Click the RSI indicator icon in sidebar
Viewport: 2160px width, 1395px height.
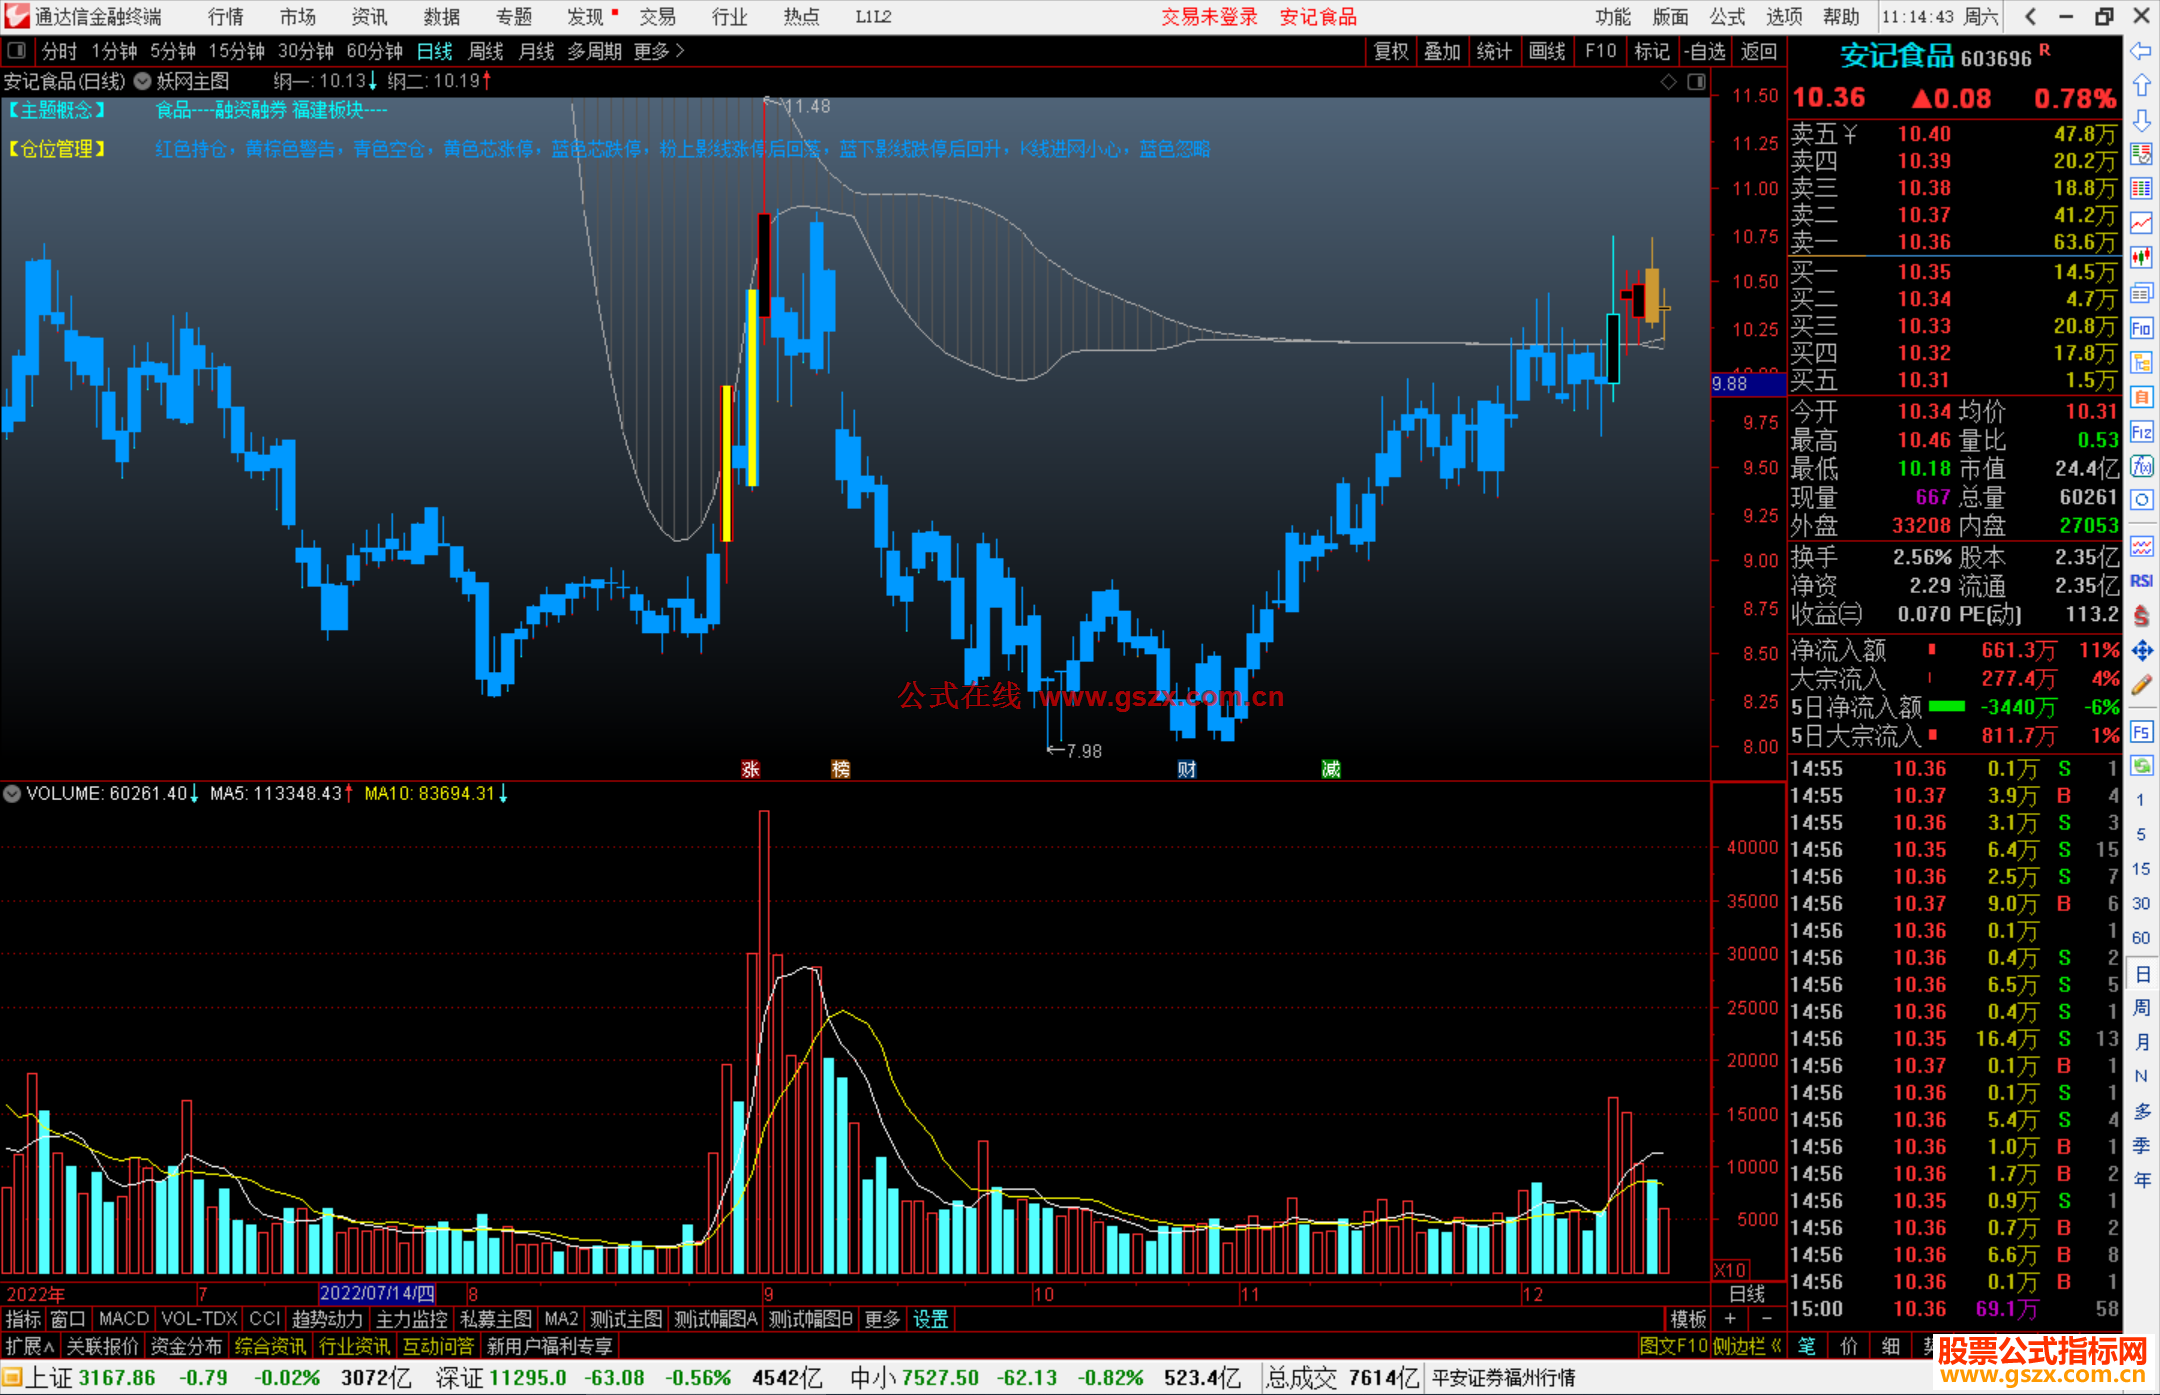coord(2141,581)
